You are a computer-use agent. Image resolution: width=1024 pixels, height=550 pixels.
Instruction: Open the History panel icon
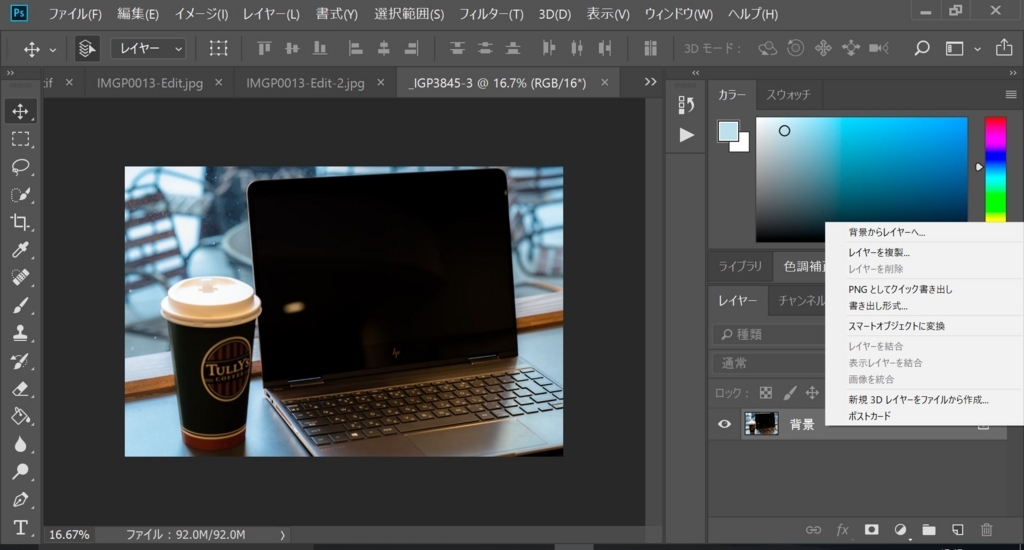pos(686,105)
